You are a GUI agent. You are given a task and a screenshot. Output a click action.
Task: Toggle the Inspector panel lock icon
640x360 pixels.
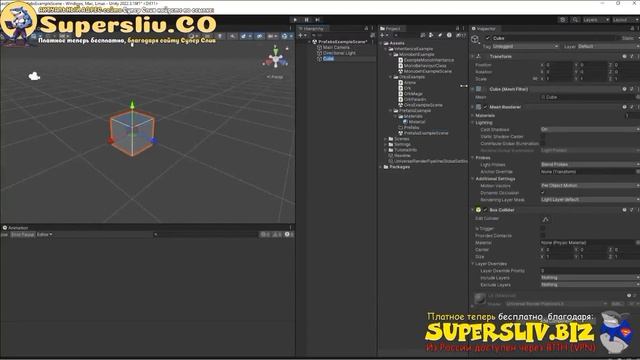click(633, 29)
